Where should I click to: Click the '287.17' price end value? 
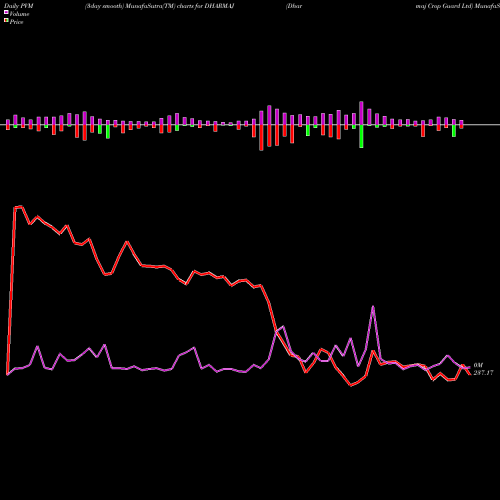[483, 373]
